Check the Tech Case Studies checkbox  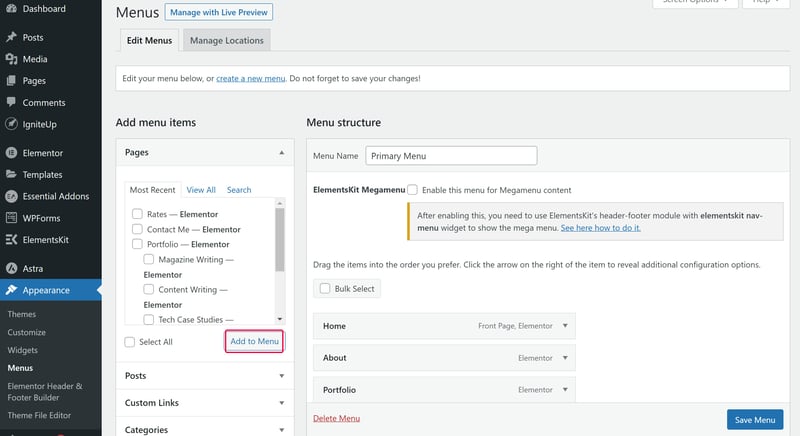coord(148,319)
